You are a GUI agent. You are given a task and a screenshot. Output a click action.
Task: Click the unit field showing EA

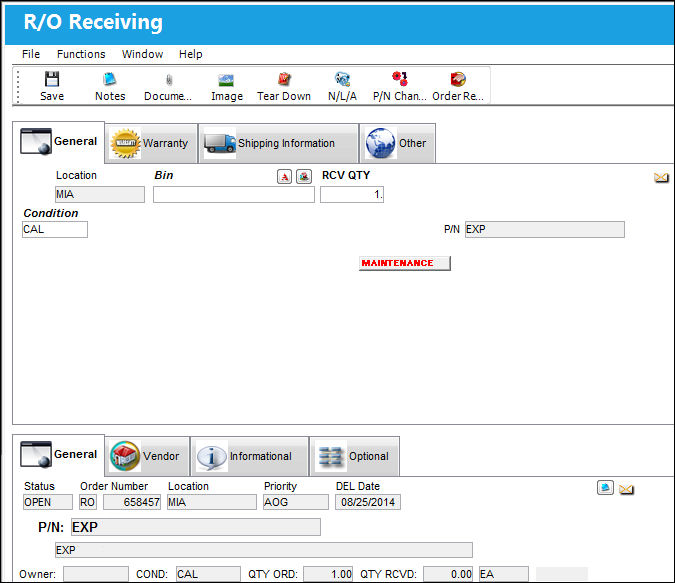point(504,574)
